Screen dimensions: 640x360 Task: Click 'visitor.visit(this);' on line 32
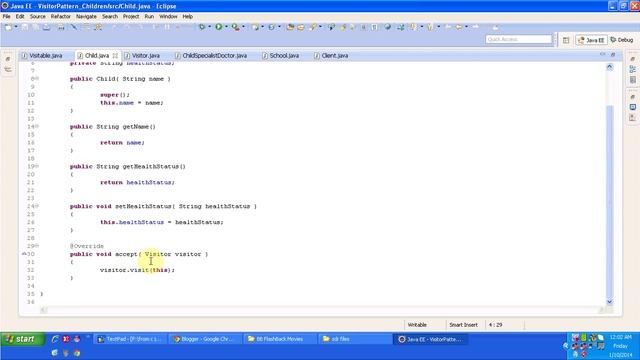tap(137, 270)
